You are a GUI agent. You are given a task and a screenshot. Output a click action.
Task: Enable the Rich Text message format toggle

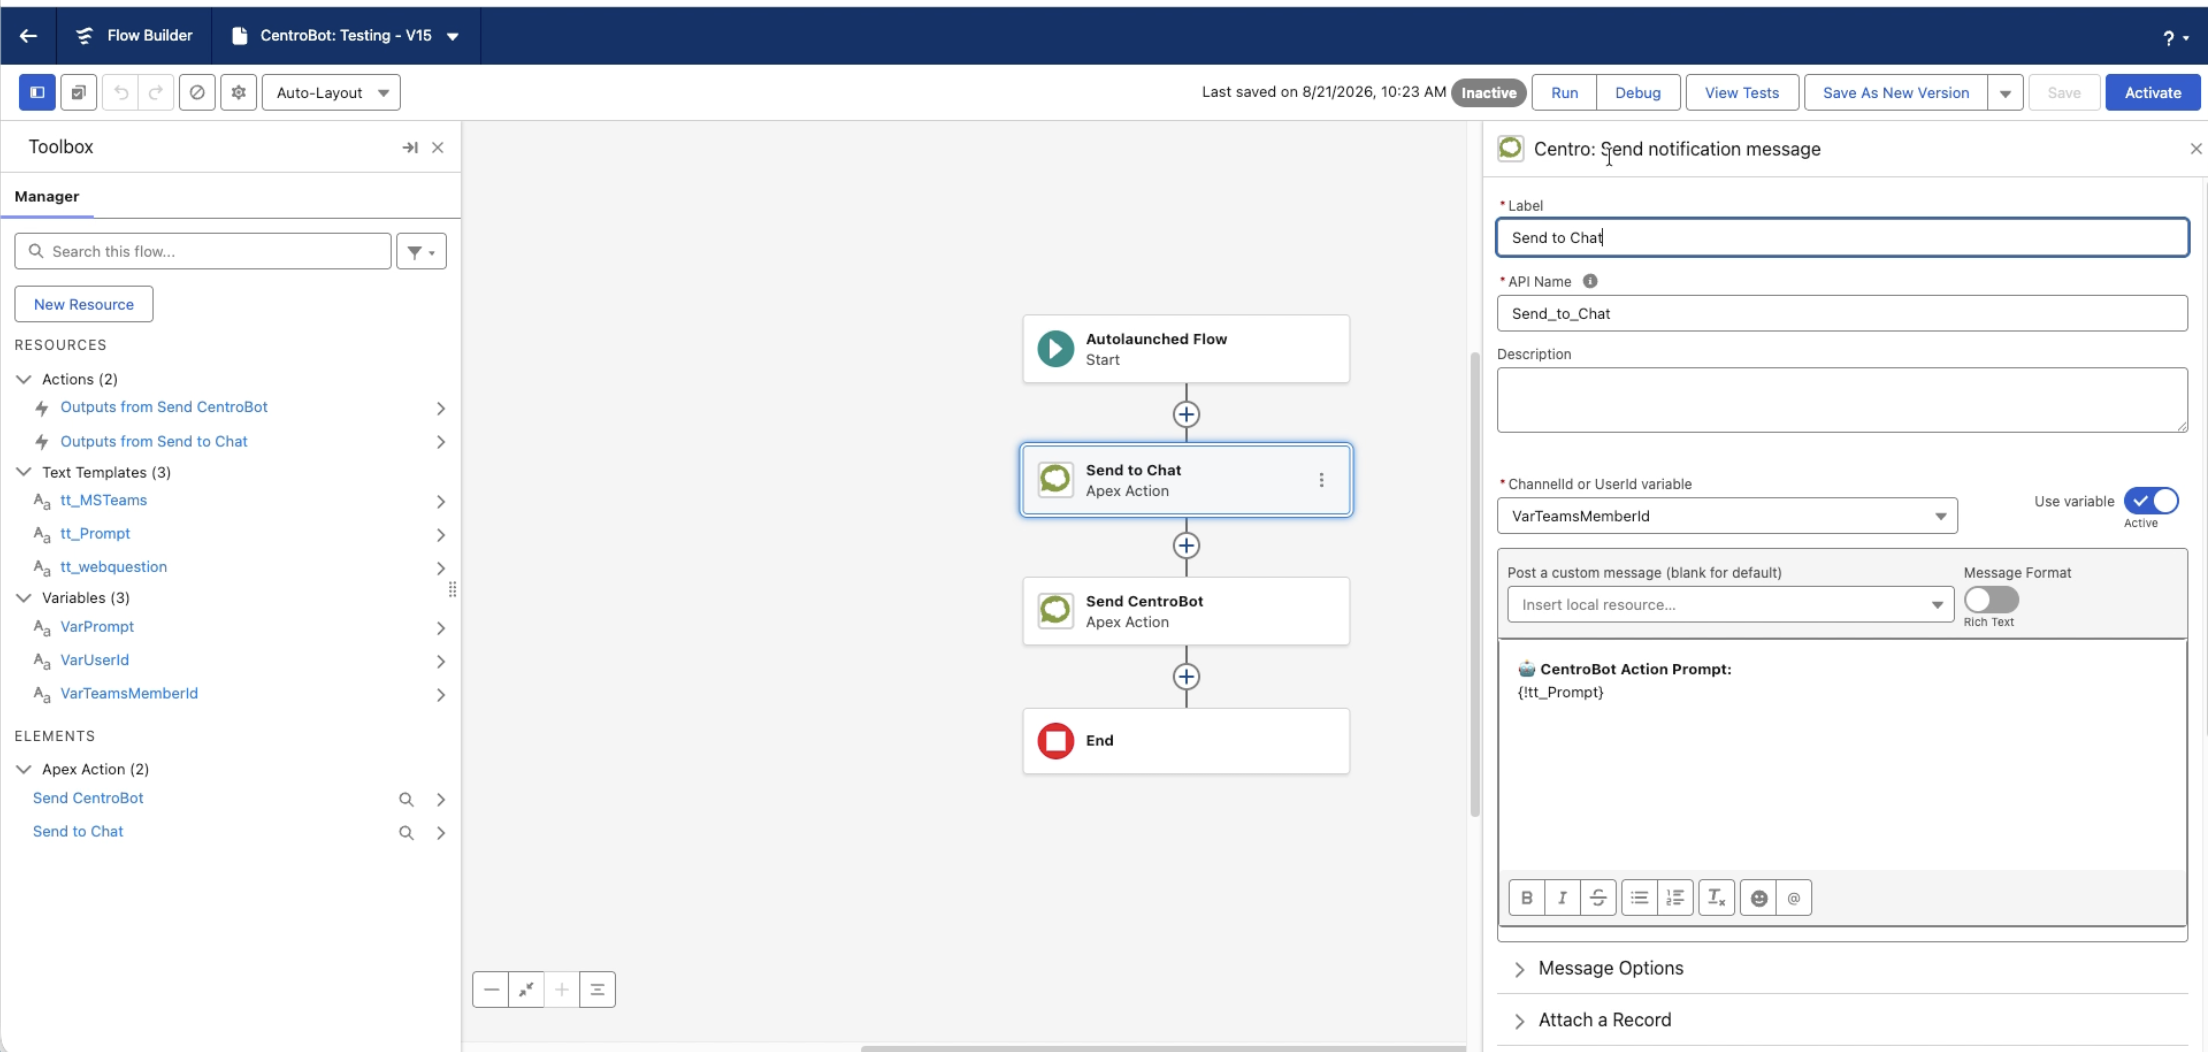click(1991, 600)
